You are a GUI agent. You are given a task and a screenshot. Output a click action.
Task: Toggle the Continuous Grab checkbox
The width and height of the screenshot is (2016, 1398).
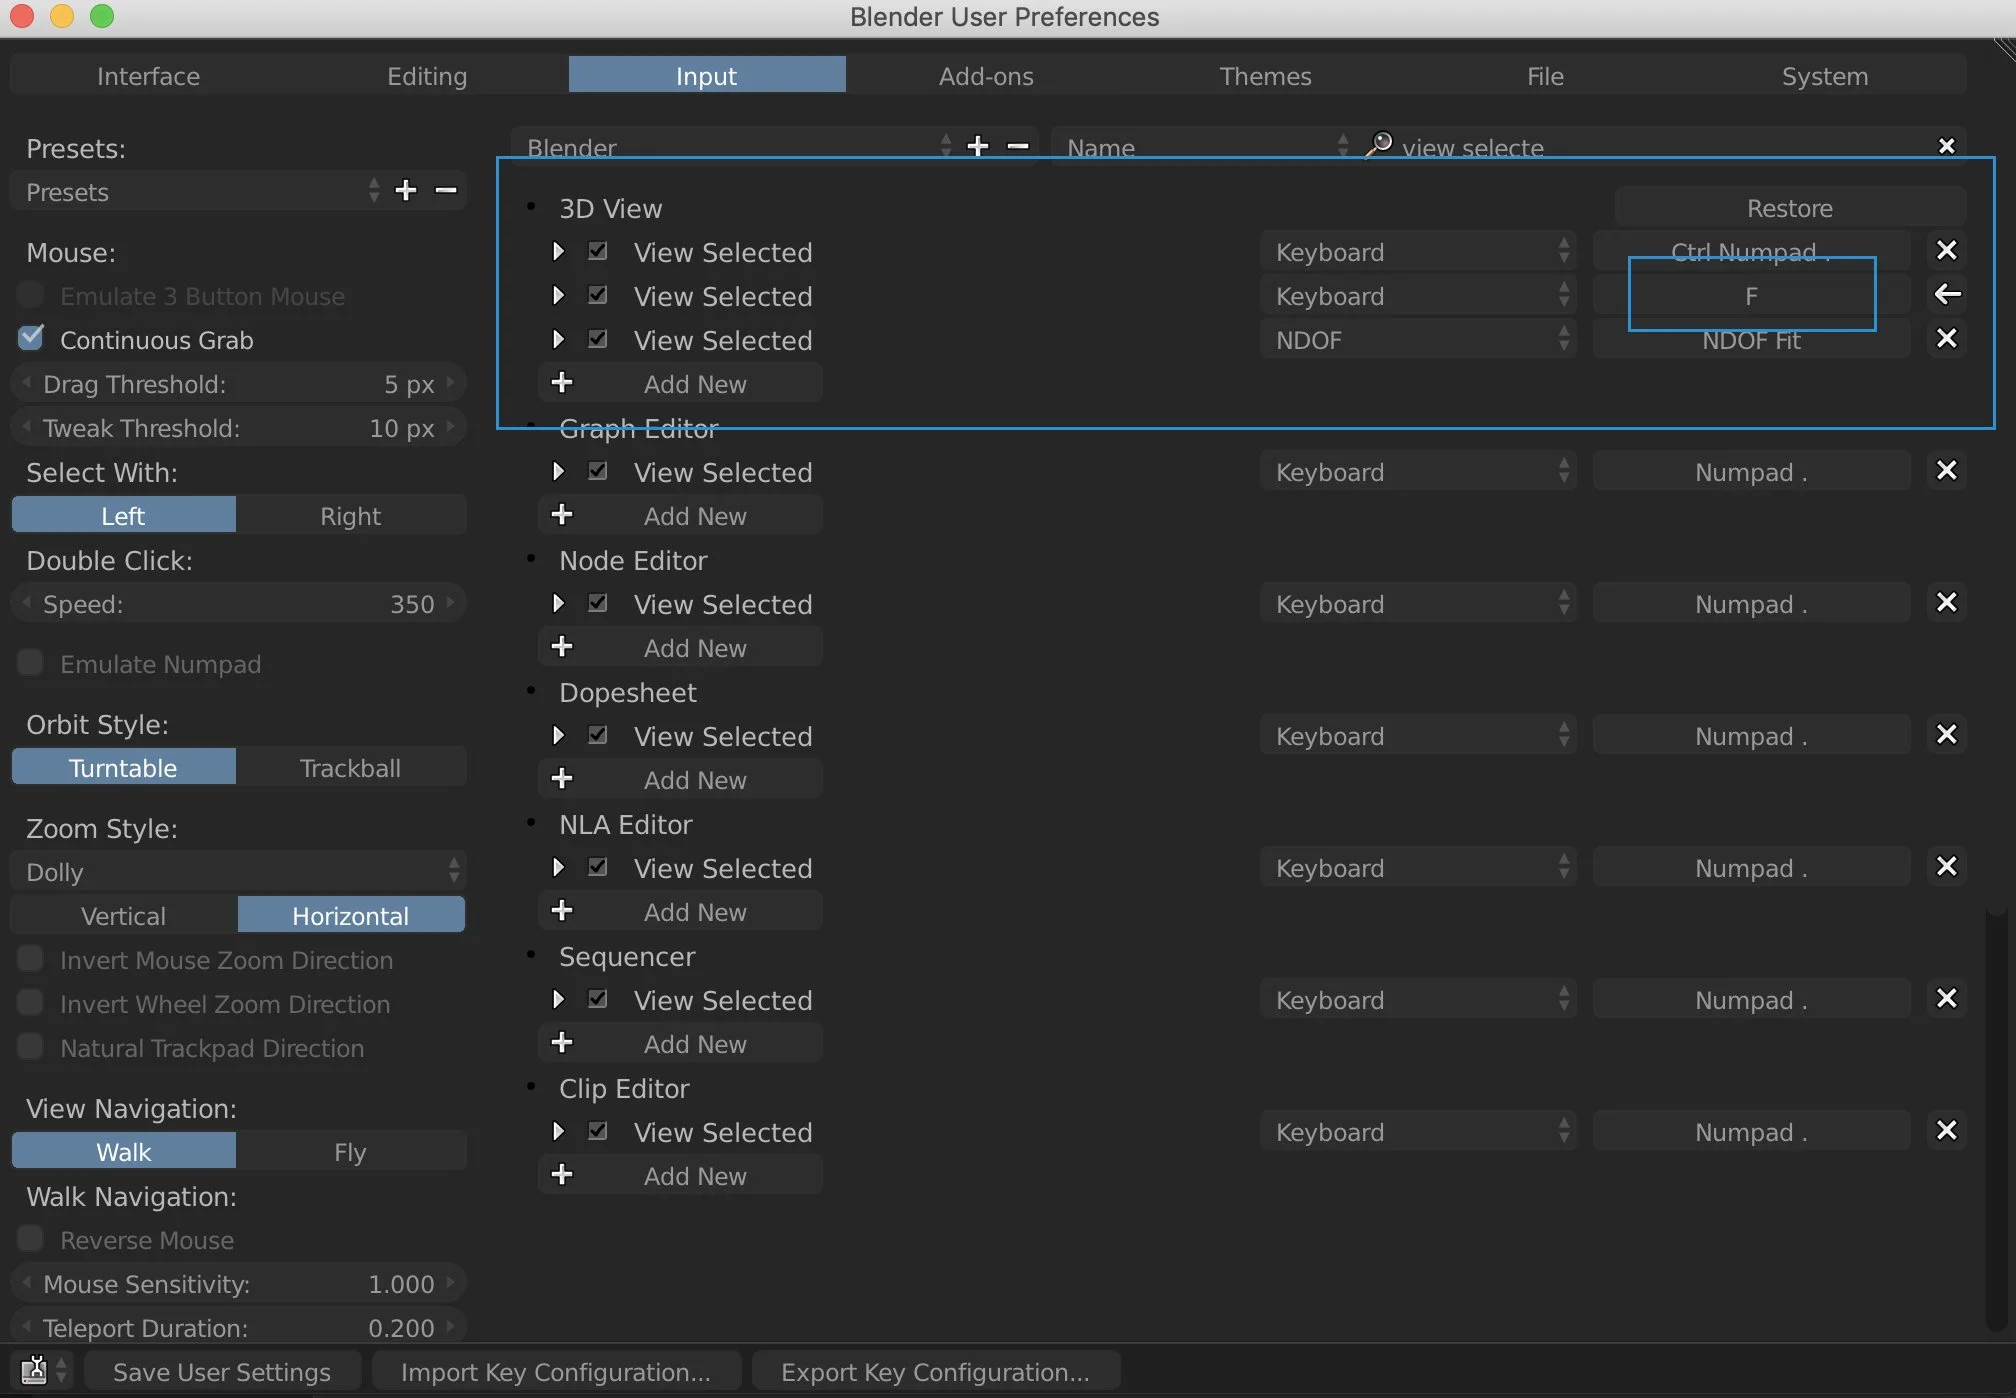point(31,338)
